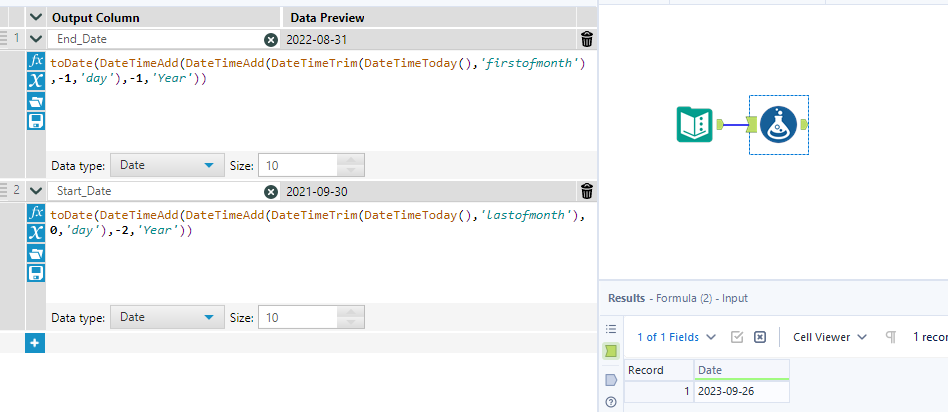
Task: Click the Start_Date output column name field
Action: click(155, 191)
